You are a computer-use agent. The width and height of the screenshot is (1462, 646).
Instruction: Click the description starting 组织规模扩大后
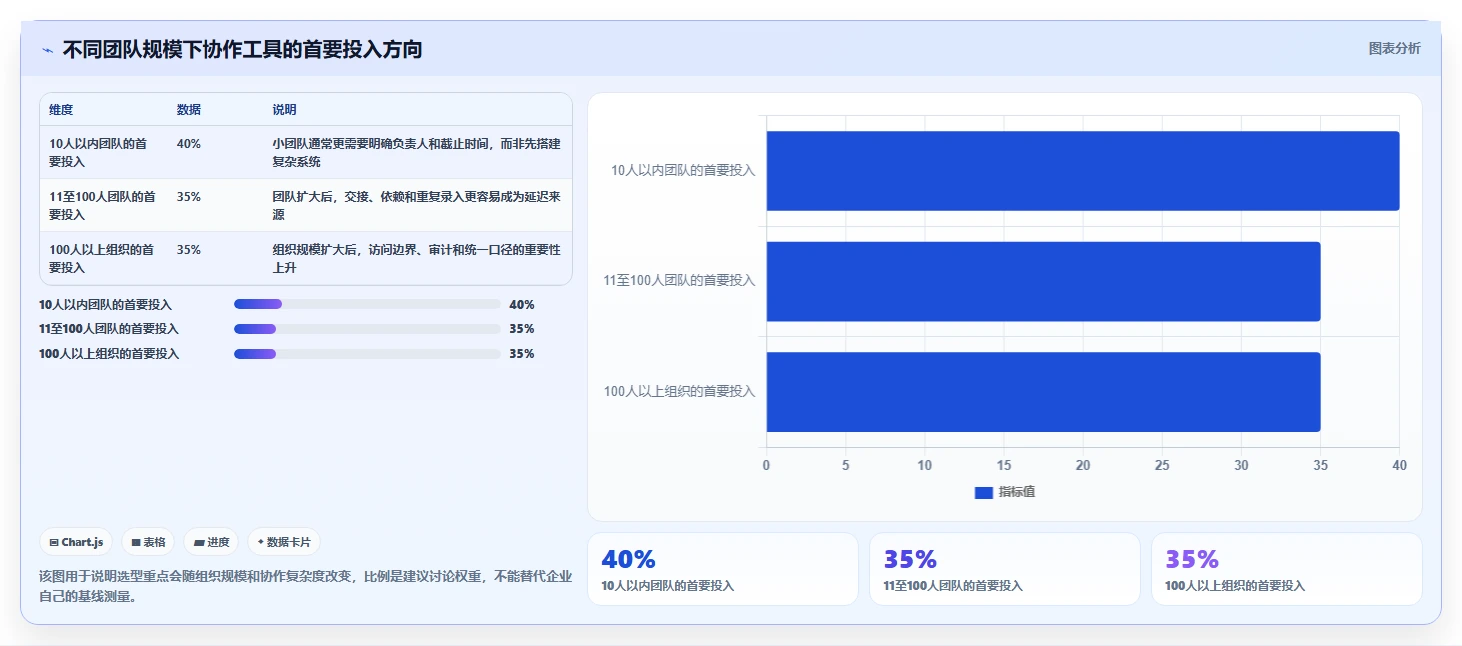point(416,258)
